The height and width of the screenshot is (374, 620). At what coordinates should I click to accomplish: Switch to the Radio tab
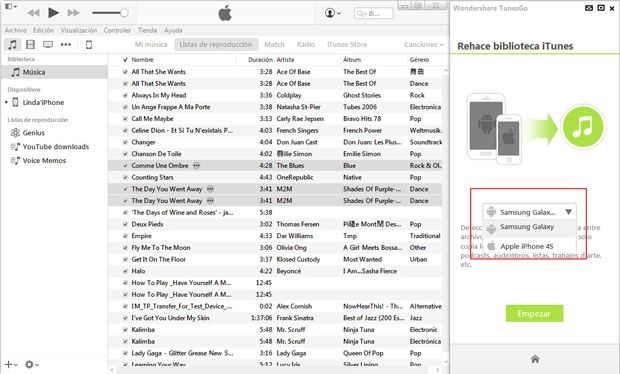(x=306, y=44)
